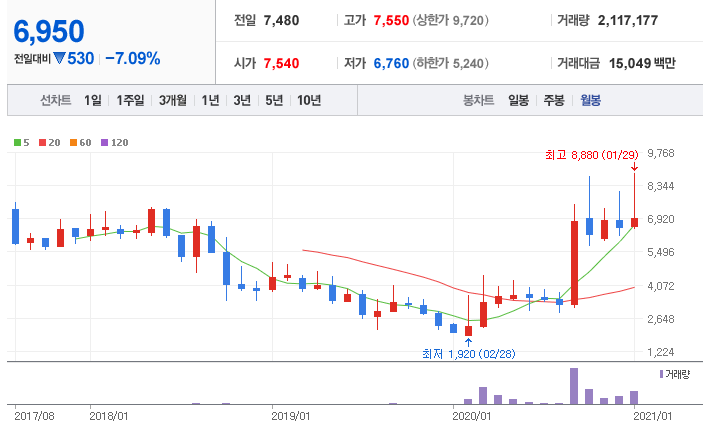Click the 봉차트 label

tap(478, 100)
